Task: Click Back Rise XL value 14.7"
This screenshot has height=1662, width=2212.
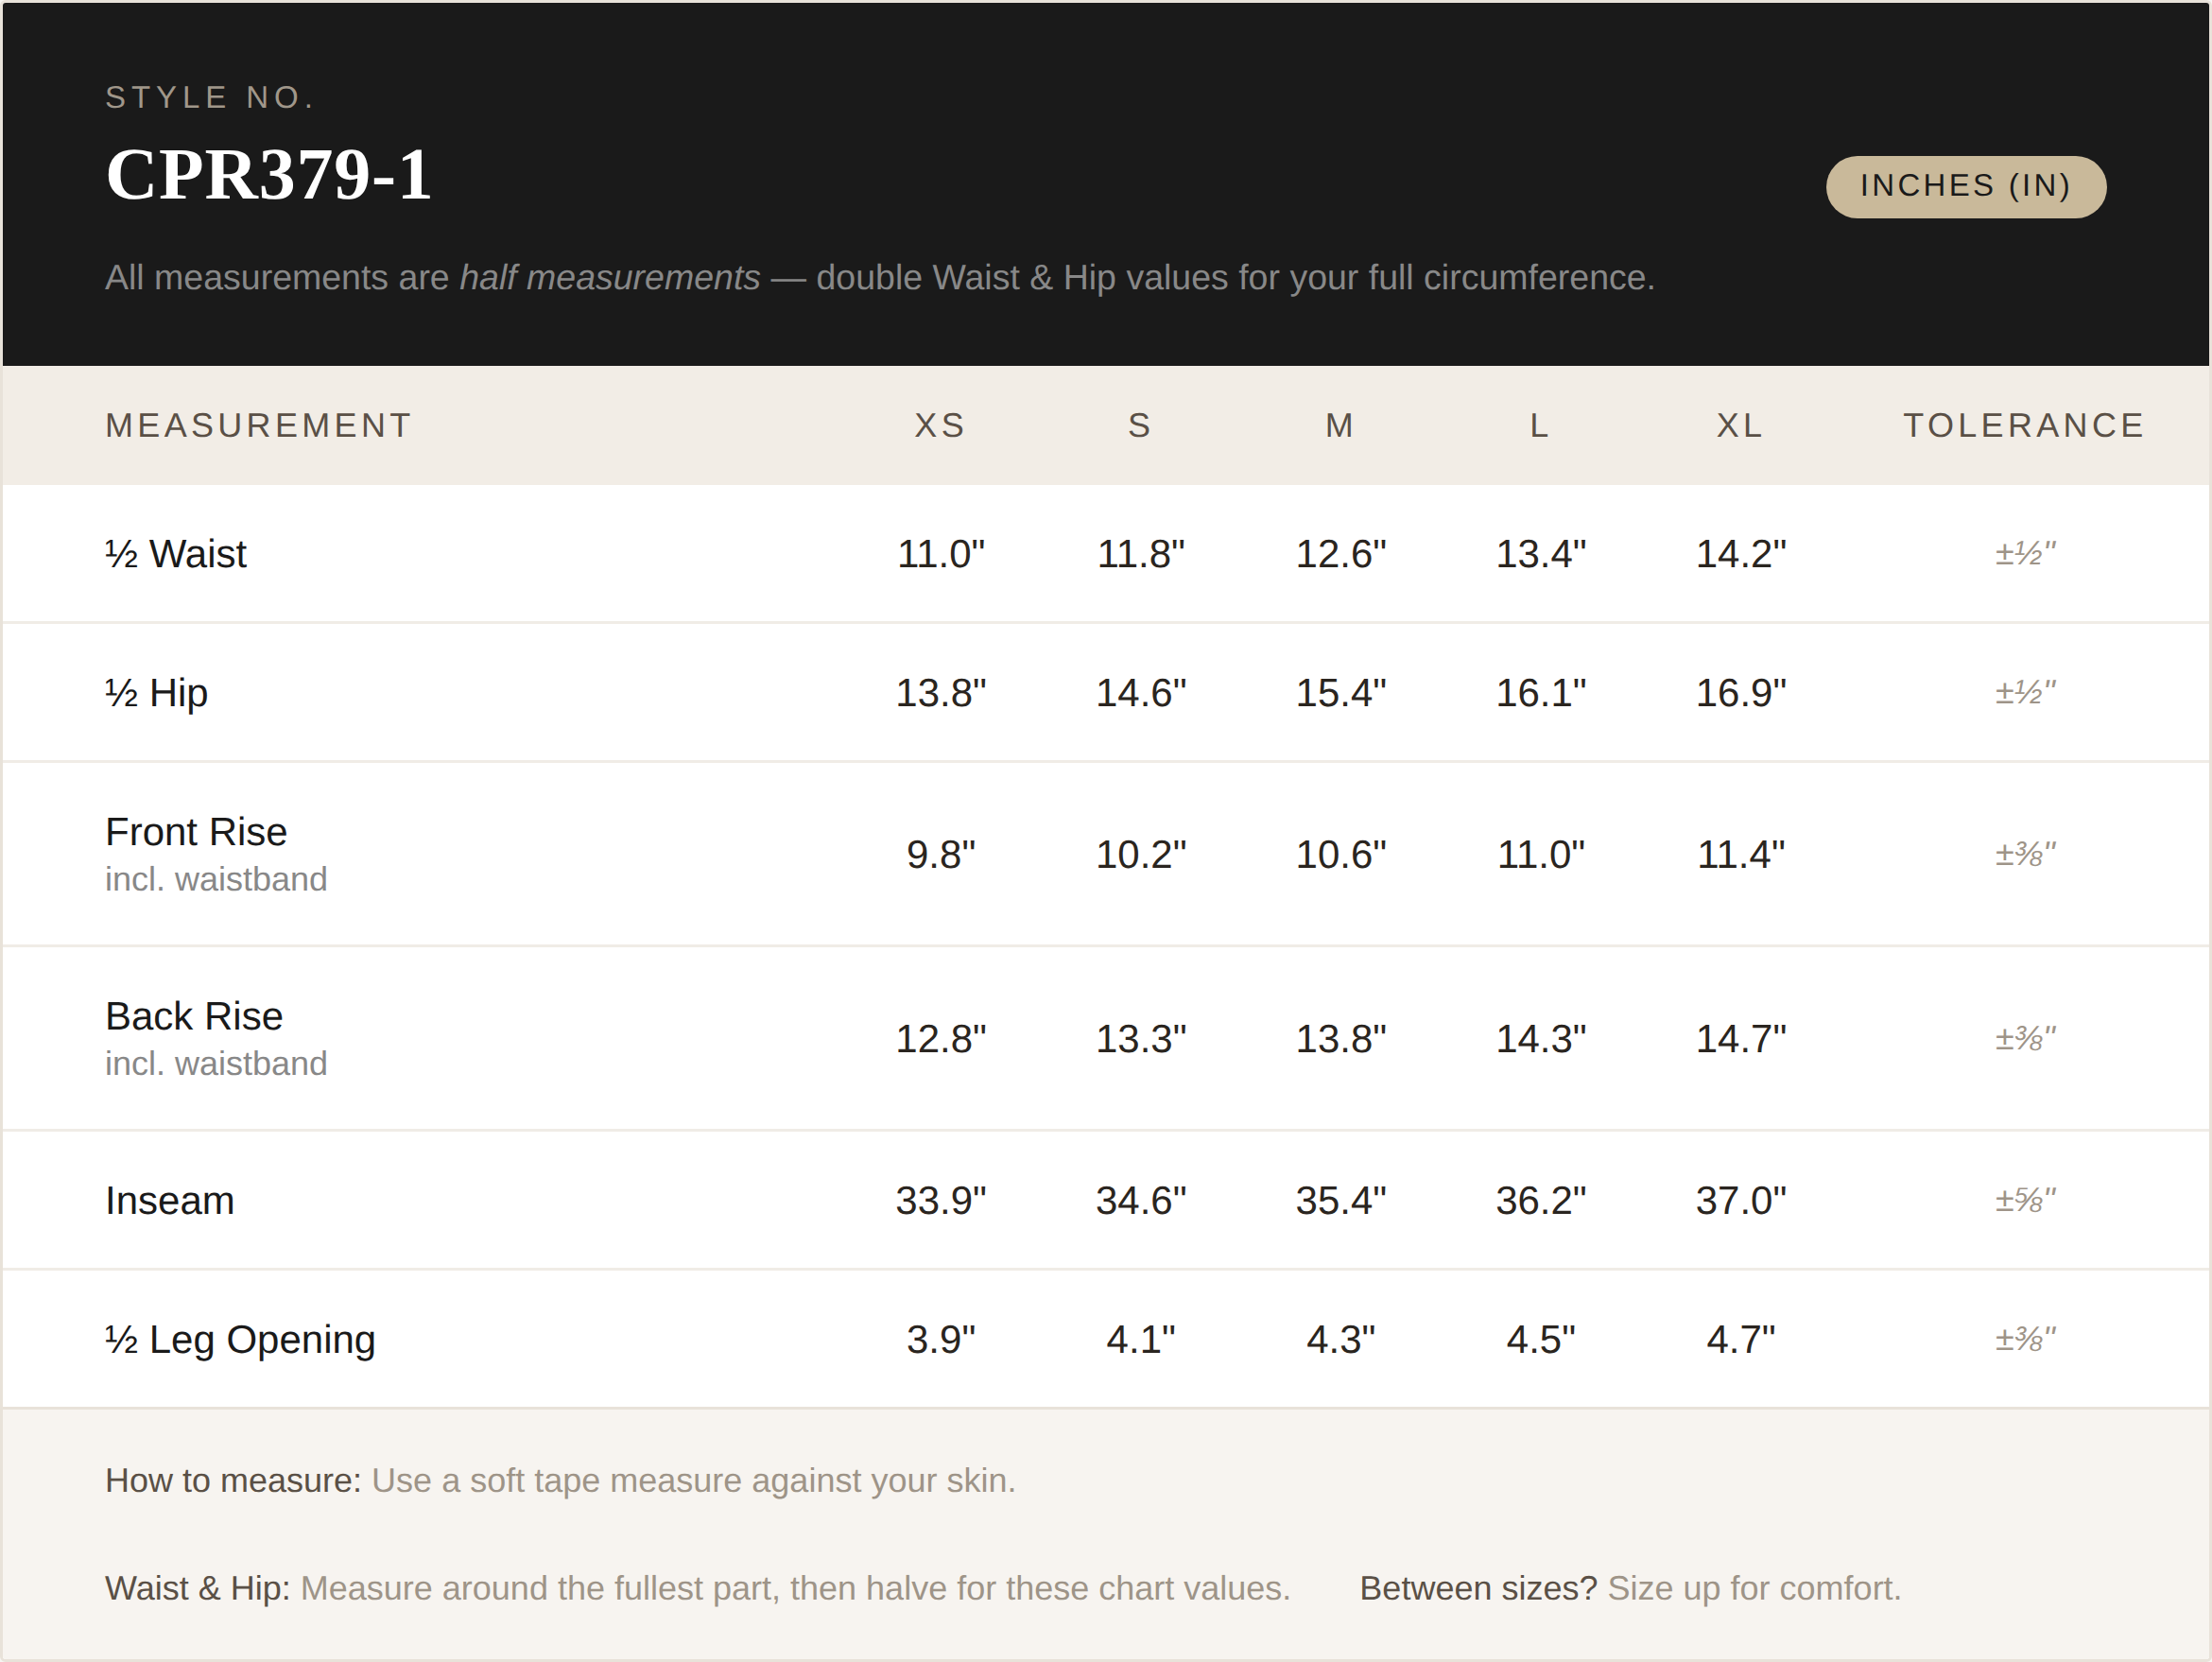Action: pyautogui.click(x=1740, y=1039)
